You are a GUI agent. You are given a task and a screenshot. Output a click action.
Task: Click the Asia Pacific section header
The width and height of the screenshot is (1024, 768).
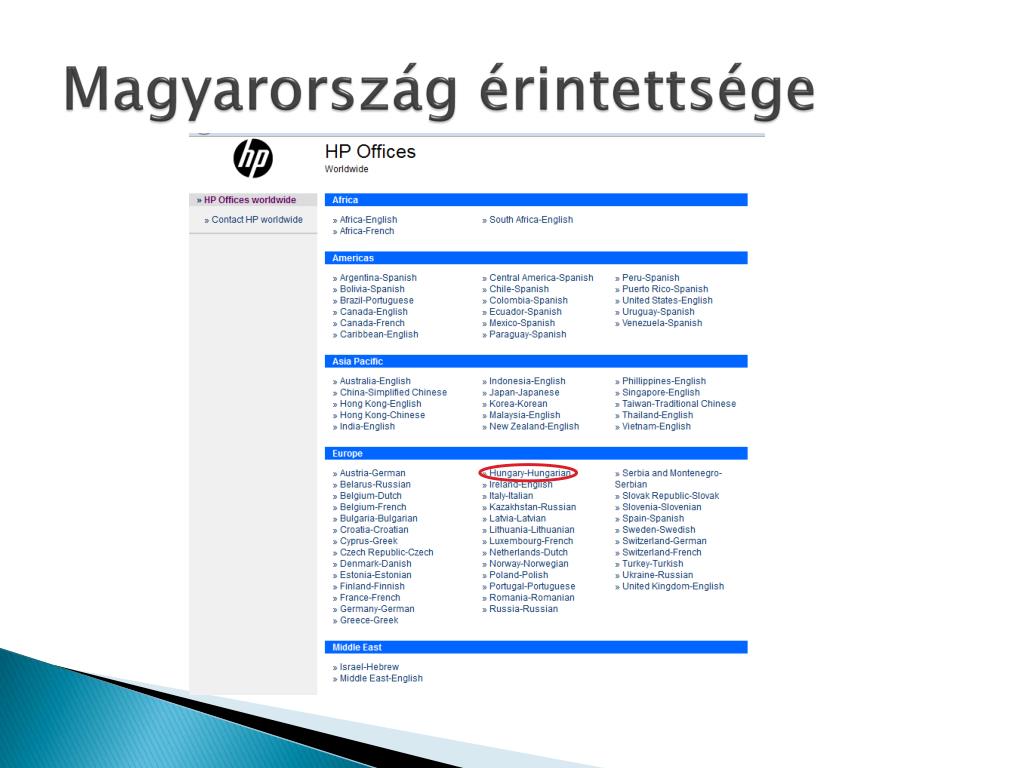point(536,361)
